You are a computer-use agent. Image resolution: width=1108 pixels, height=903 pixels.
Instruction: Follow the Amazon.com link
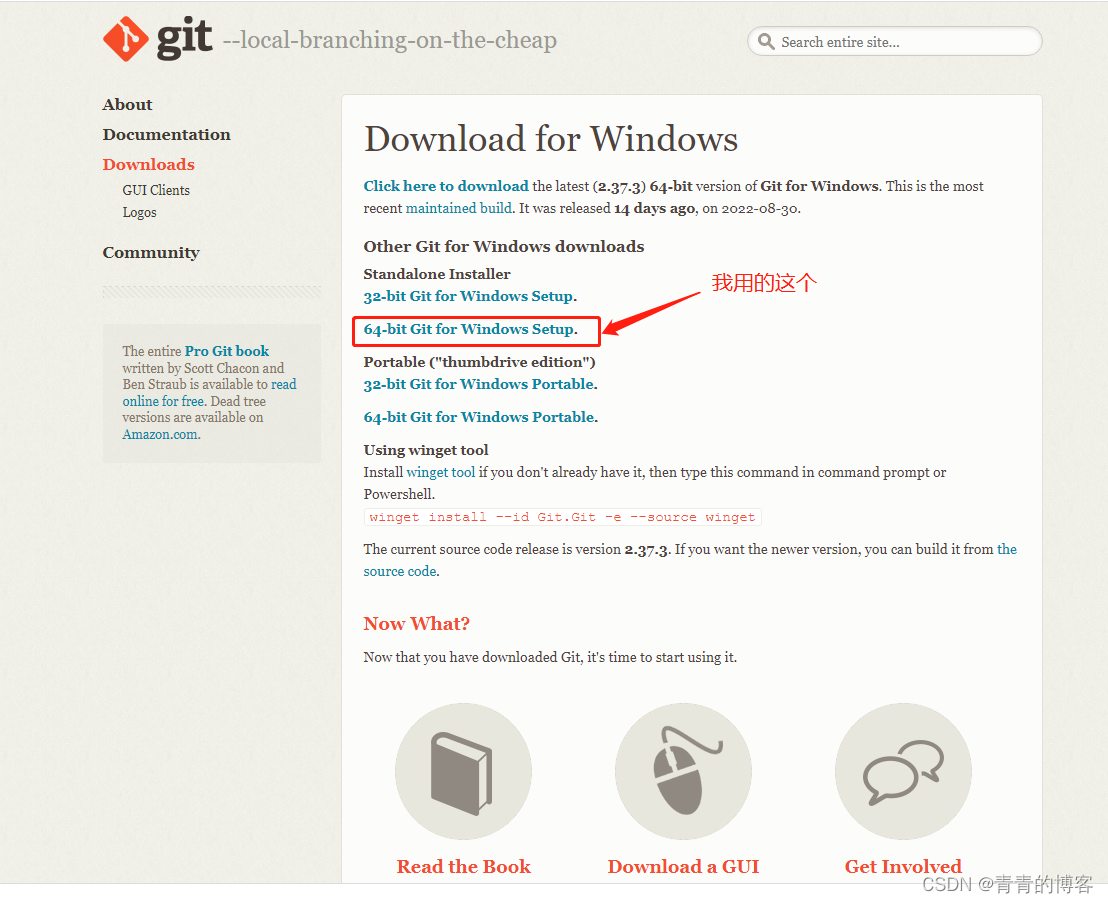(160, 435)
